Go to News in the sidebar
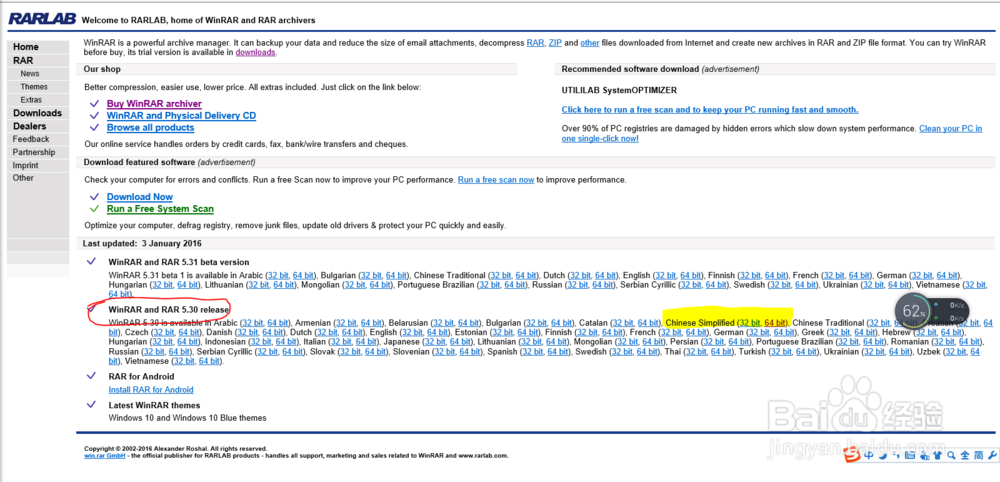Screen dimensions: 1000x482 click(x=29, y=73)
